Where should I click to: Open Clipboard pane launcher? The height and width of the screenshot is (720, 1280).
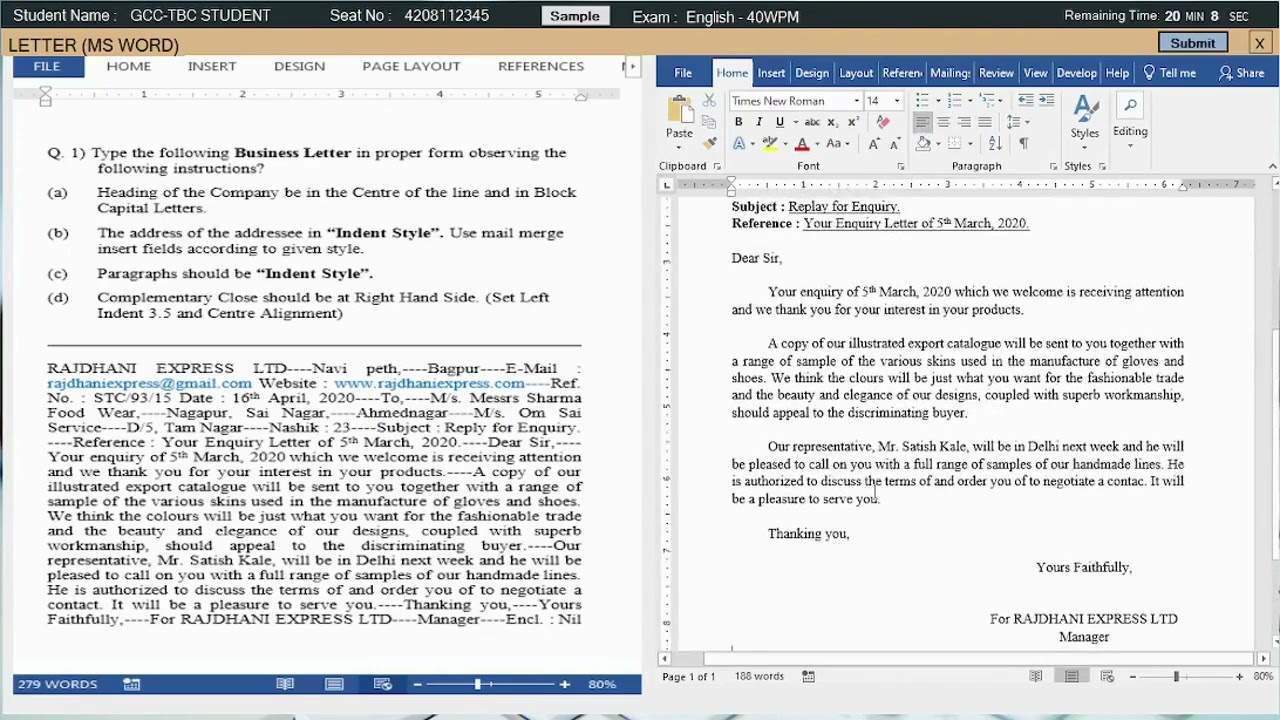pos(717,166)
